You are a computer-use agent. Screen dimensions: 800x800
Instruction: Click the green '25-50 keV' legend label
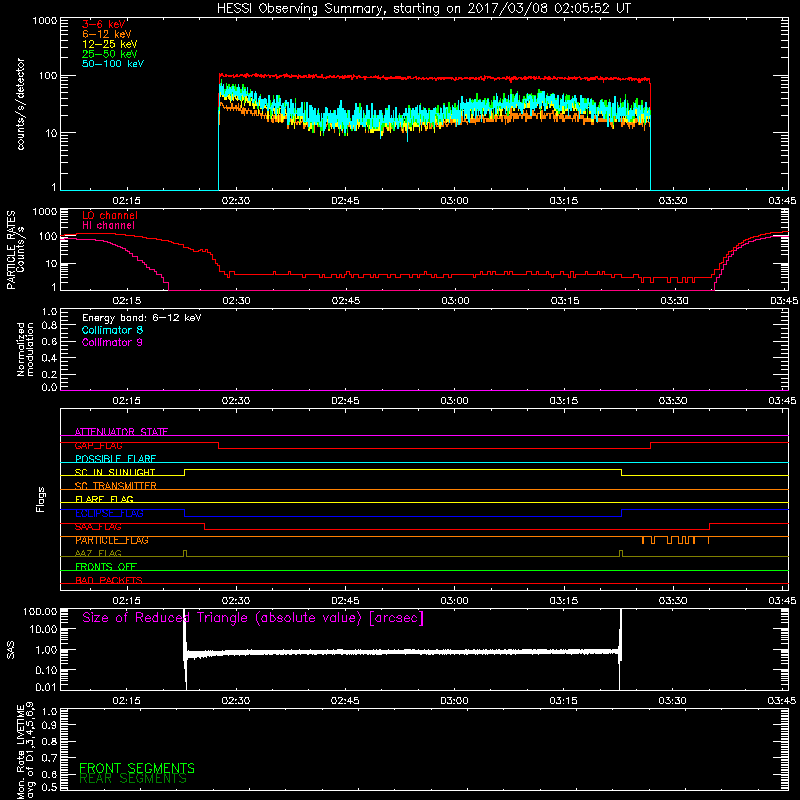[x=110, y=54]
